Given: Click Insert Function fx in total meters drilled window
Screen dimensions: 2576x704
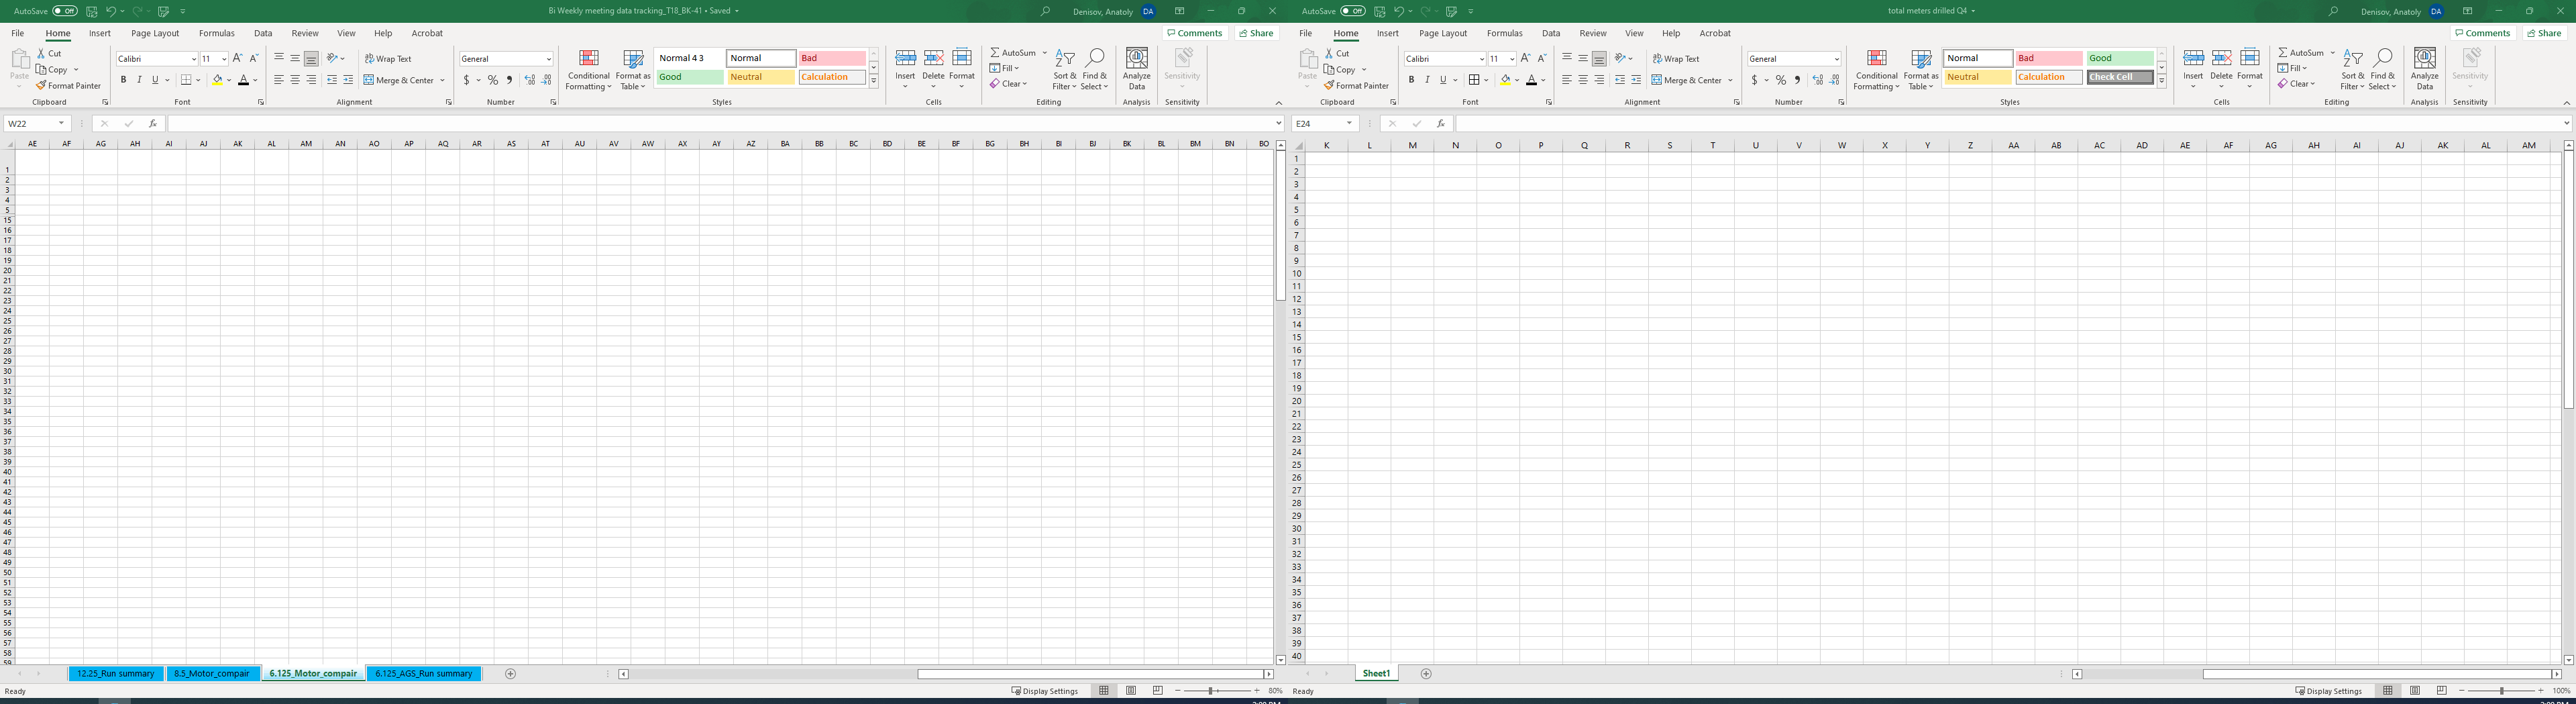Looking at the screenshot, I should [1440, 124].
